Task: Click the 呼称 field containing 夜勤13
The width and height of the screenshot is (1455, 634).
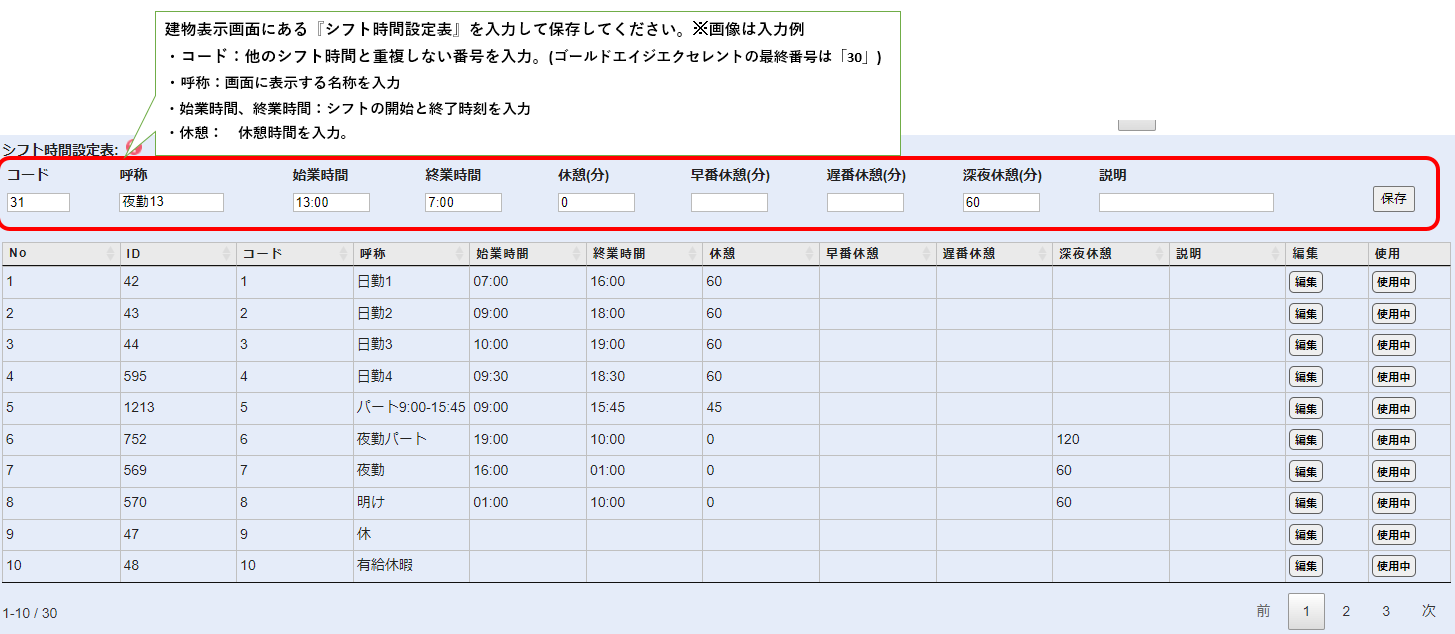Action: point(171,203)
